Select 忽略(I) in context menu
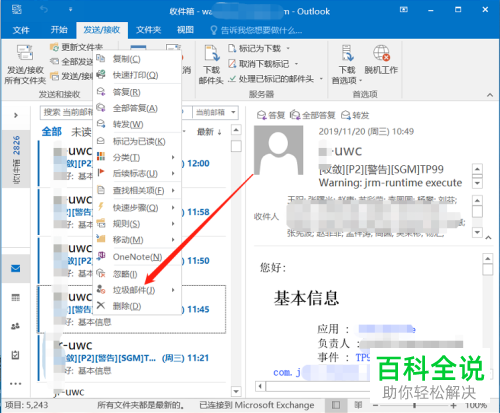This screenshot has height=413, width=500. (137, 274)
